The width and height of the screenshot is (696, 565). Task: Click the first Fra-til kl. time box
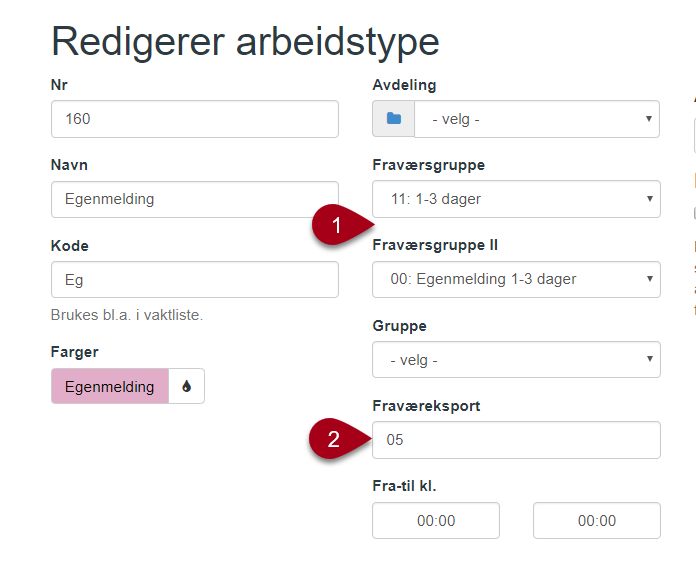pyautogui.click(x=436, y=521)
